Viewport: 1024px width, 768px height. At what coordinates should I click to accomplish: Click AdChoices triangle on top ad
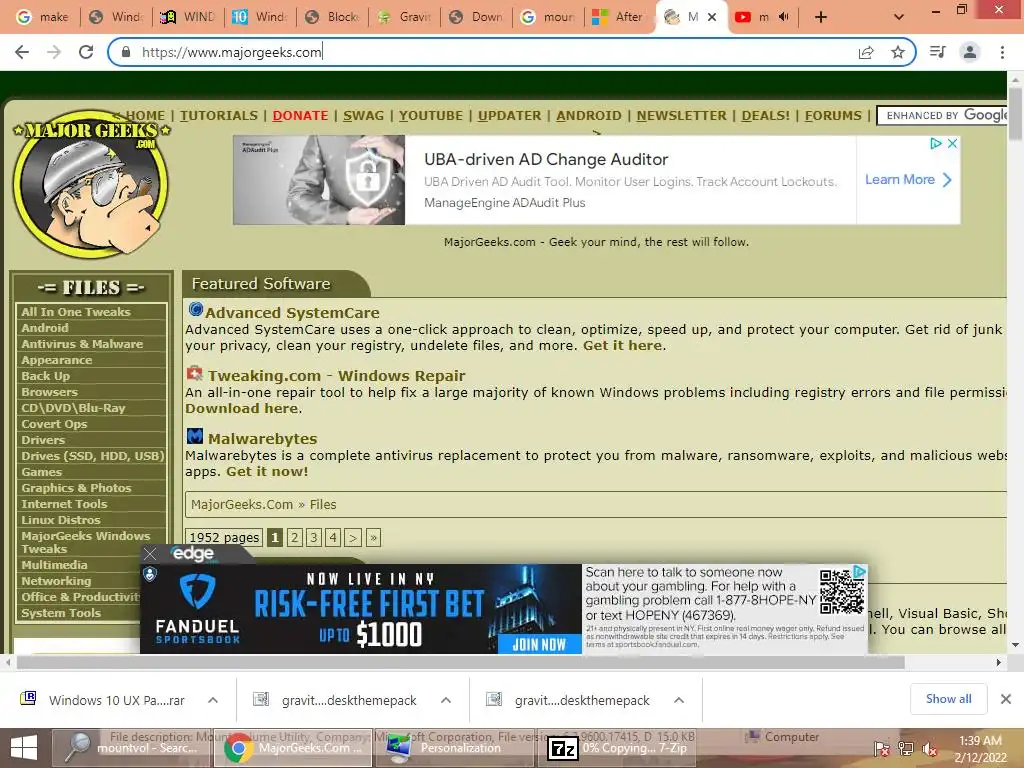pos(936,144)
